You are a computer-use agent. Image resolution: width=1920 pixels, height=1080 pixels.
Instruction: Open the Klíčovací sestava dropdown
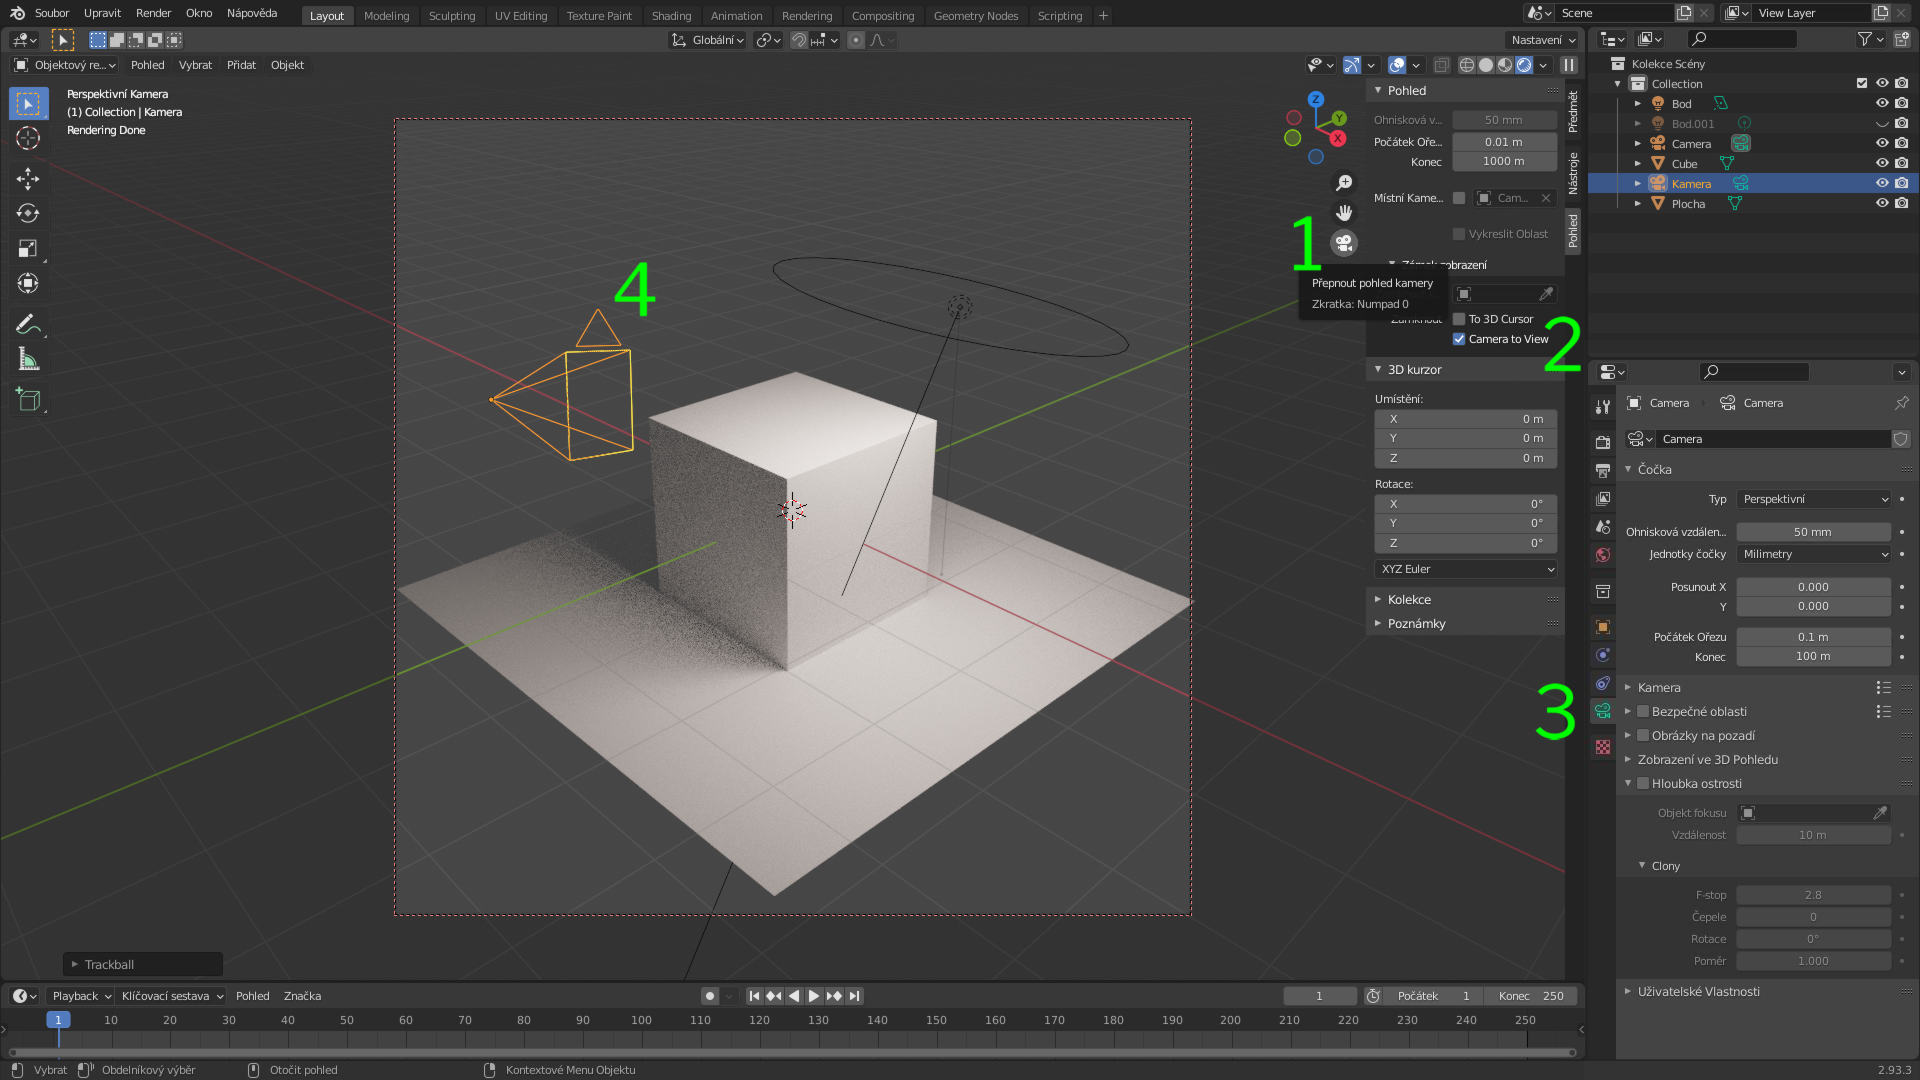pos(172,996)
